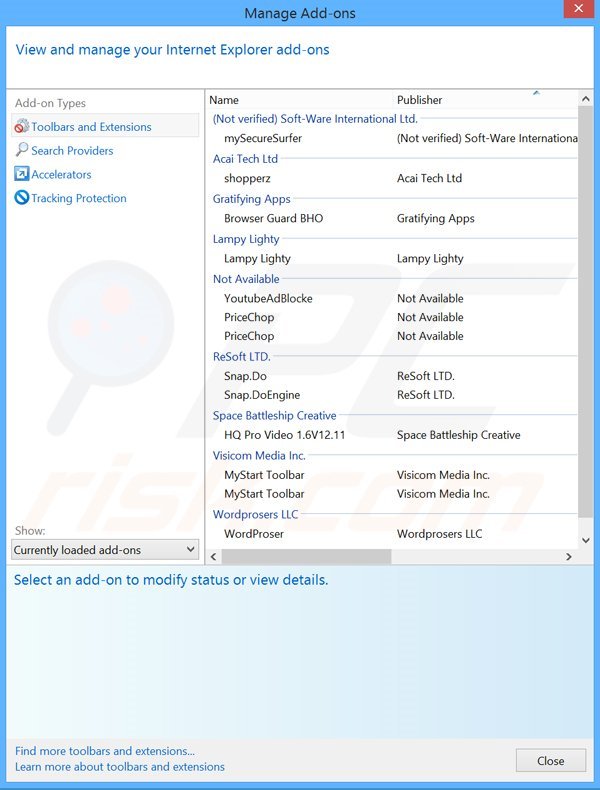Click the Wordprosers LLC publisher cell
The width and height of the screenshot is (600, 790).
439,534
